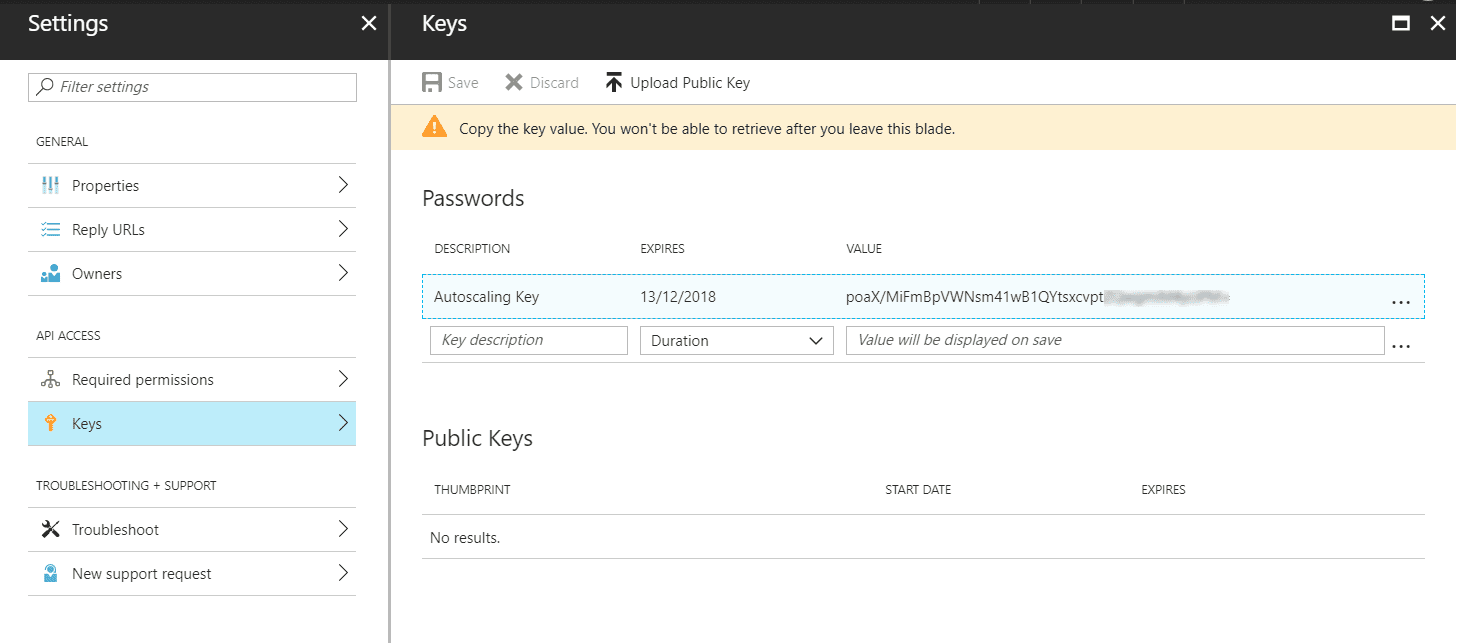Viewport: 1457px width, 643px height.
Task: Click the Reply URLs list icon
Action: [50, 230]
